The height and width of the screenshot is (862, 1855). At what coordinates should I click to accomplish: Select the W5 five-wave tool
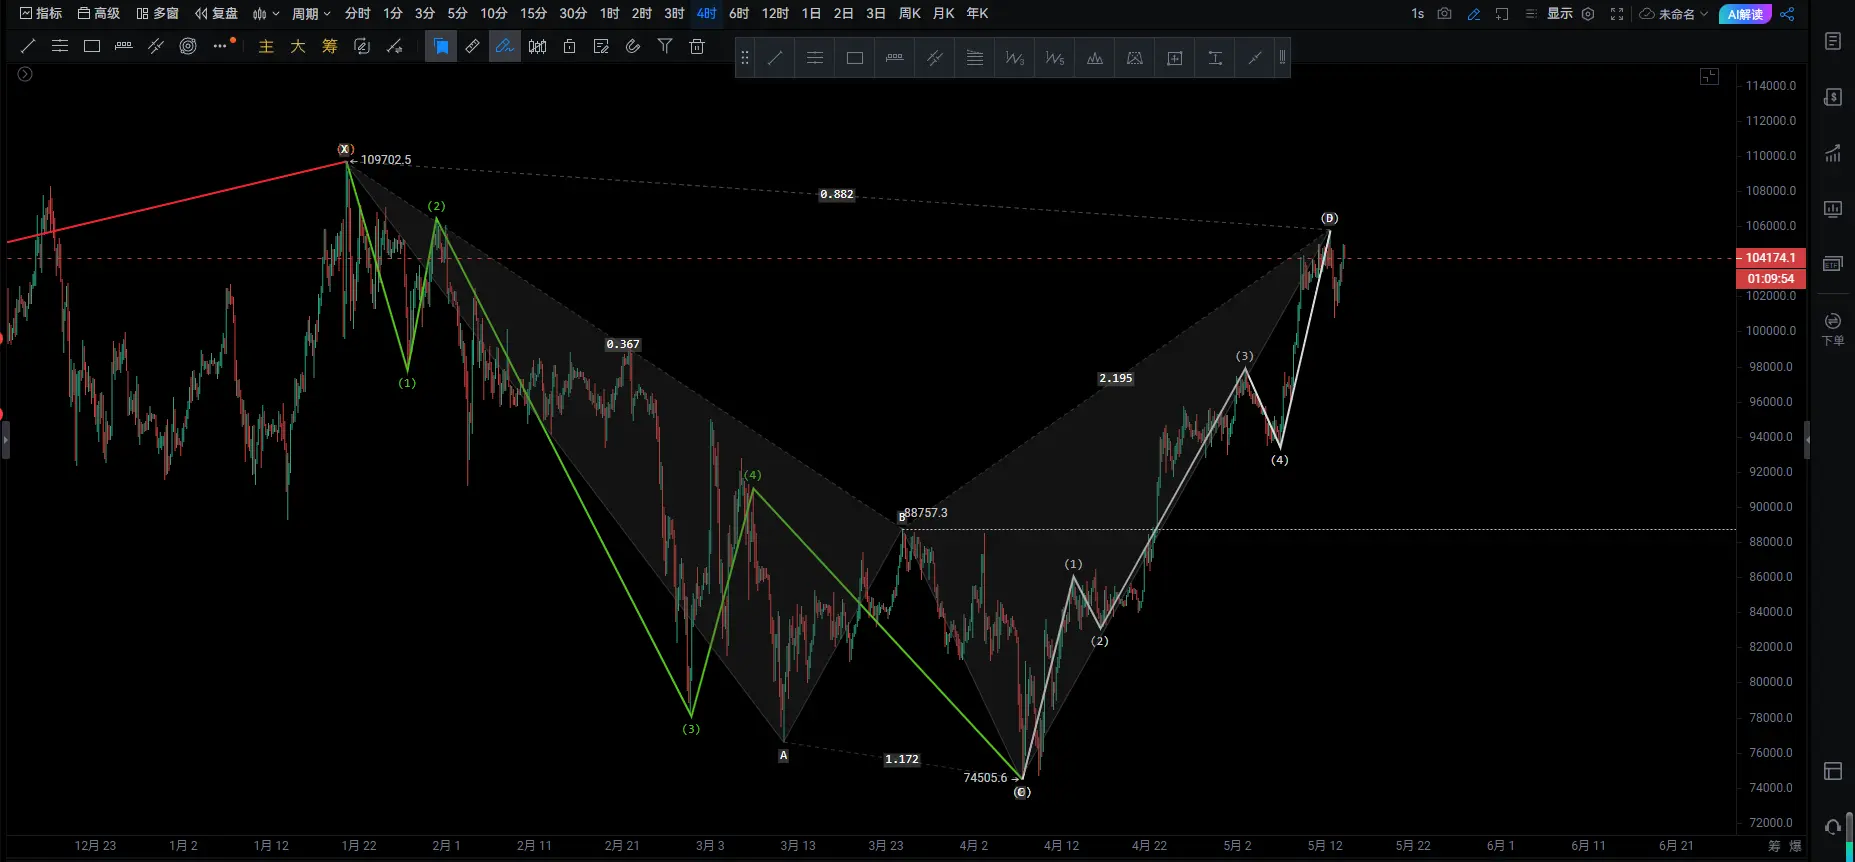click(1055, 58)
